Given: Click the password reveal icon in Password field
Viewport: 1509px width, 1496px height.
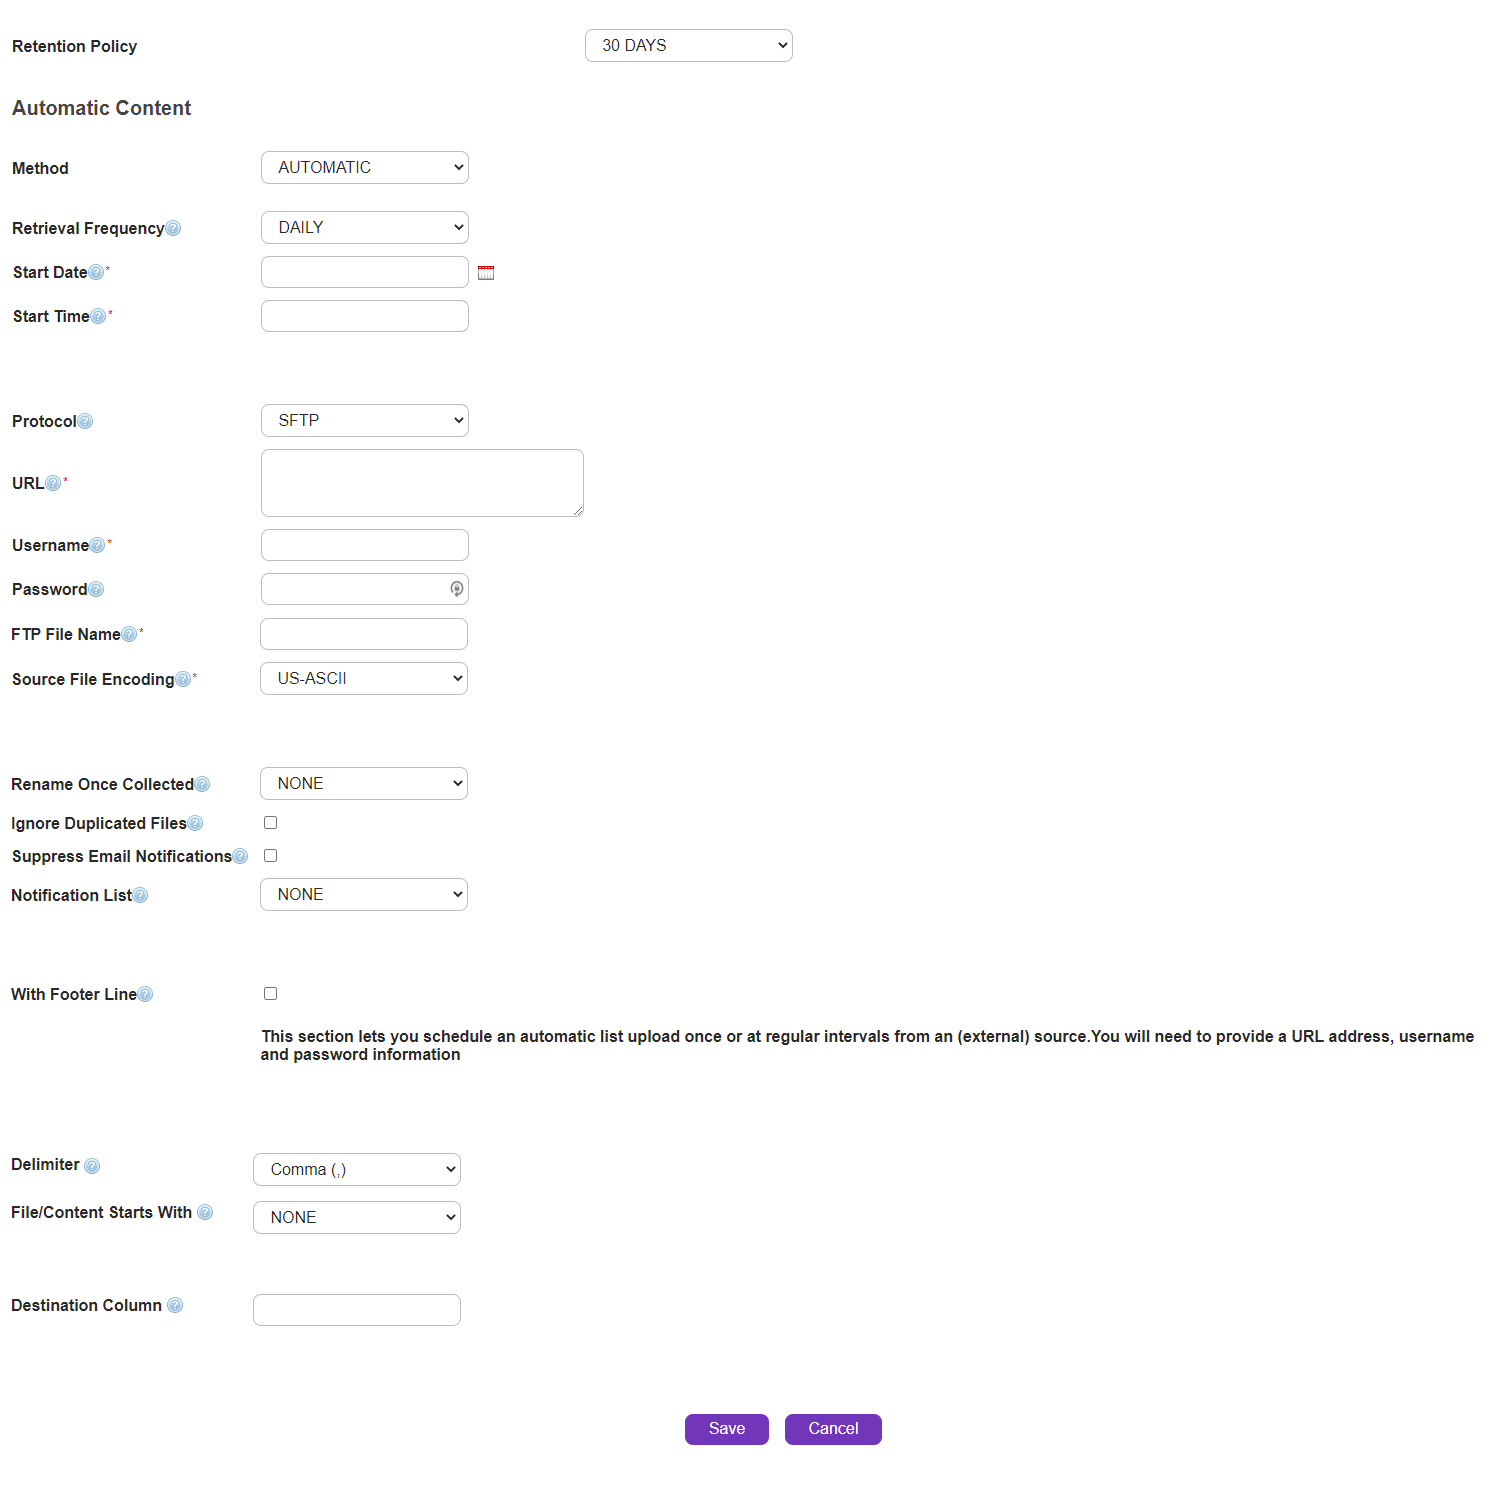Looking at the screenshot, I should (x=456, y=589).
